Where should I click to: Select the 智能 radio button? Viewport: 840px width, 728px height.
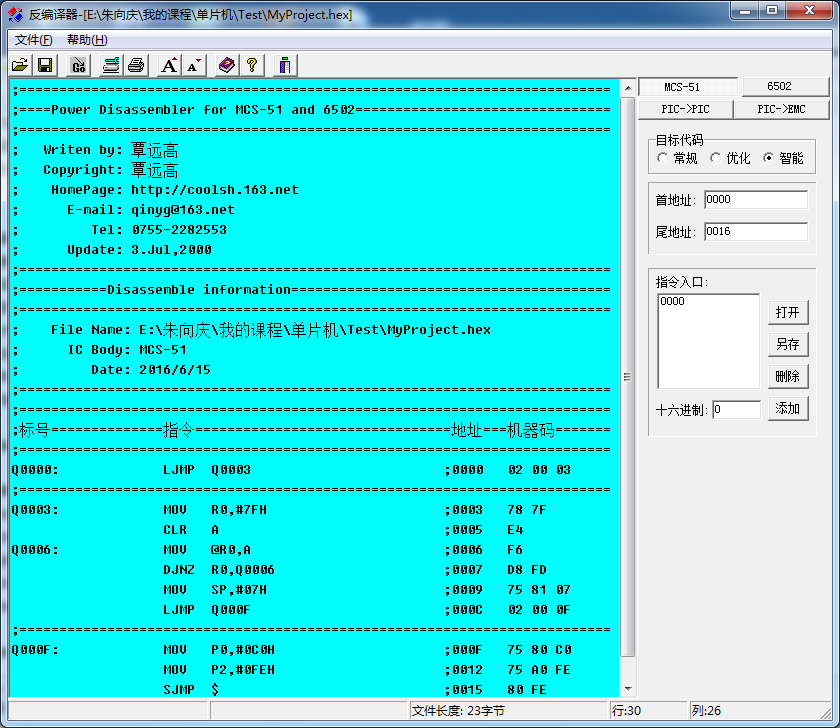click(x=769, y=158)
